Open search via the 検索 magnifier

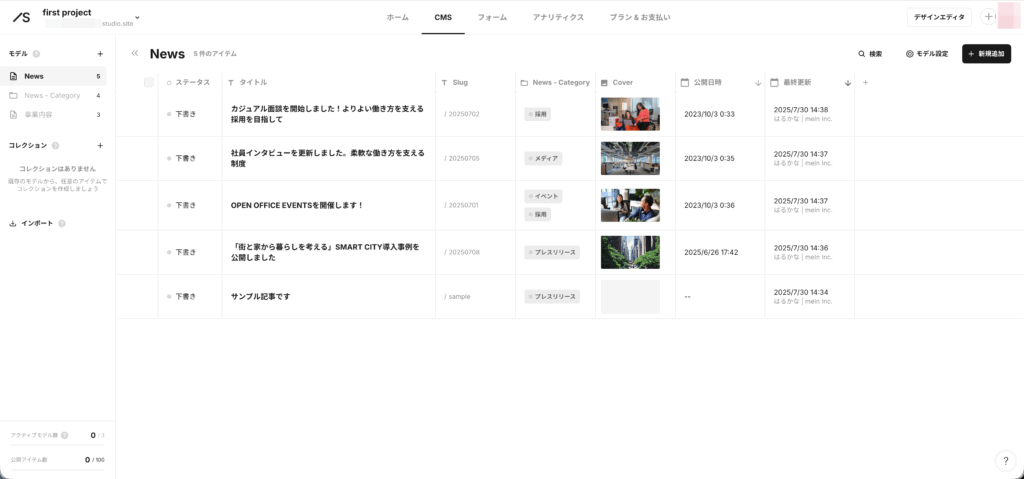pos(870,54)
